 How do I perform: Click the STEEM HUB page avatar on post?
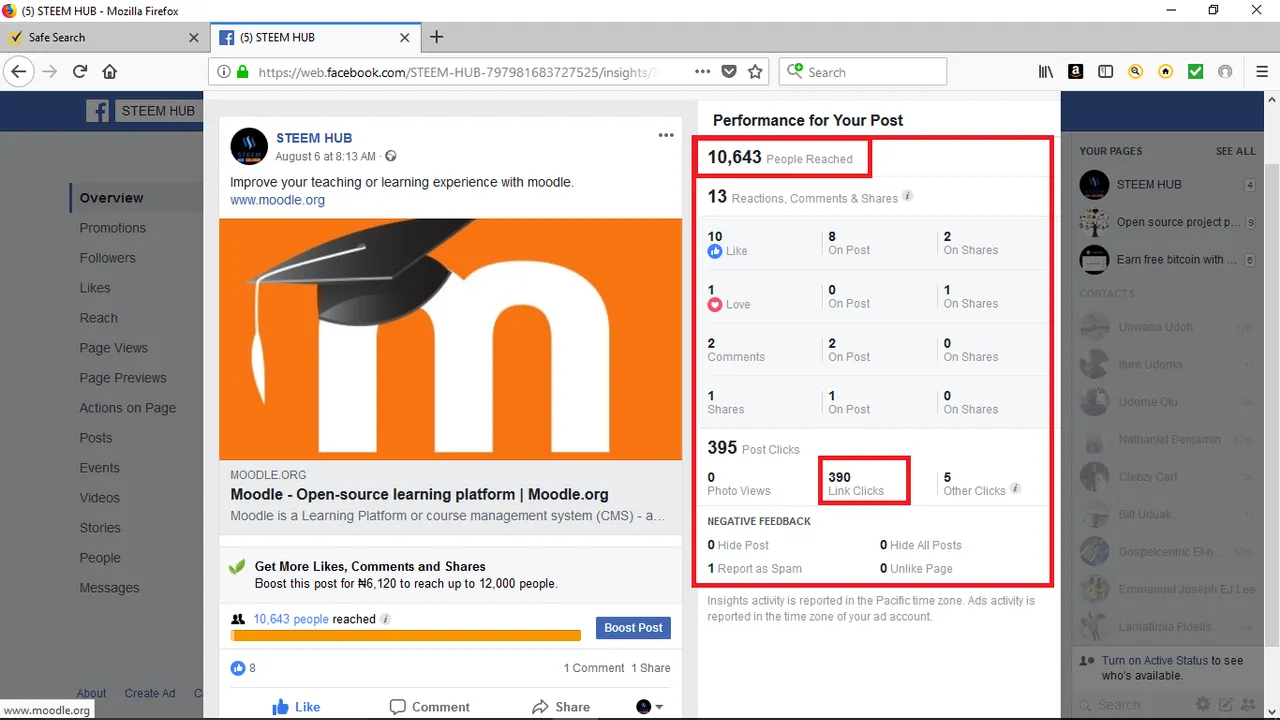click(x=249, y=146)
